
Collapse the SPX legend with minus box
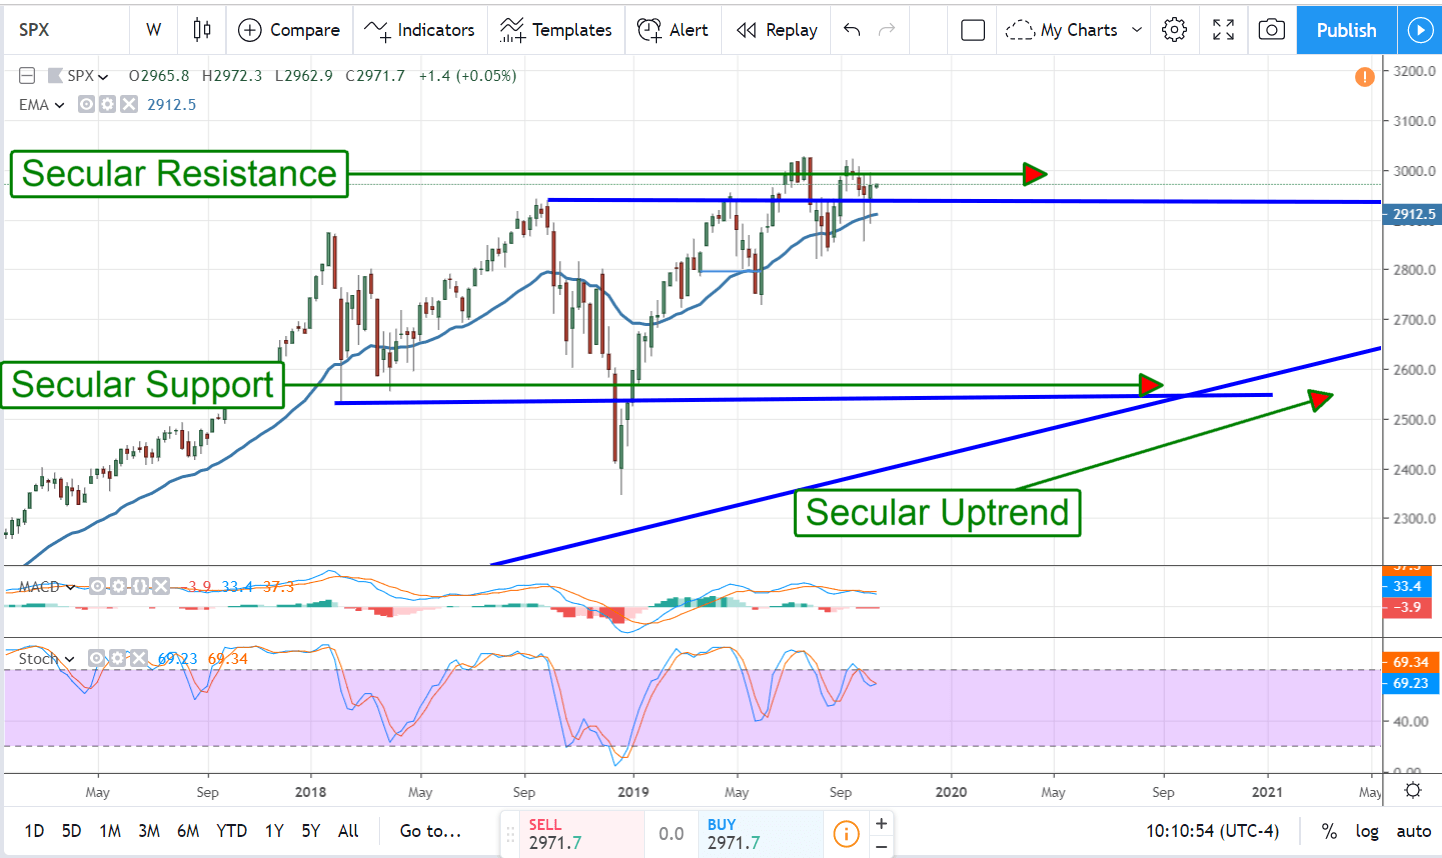tap(27, 76)
